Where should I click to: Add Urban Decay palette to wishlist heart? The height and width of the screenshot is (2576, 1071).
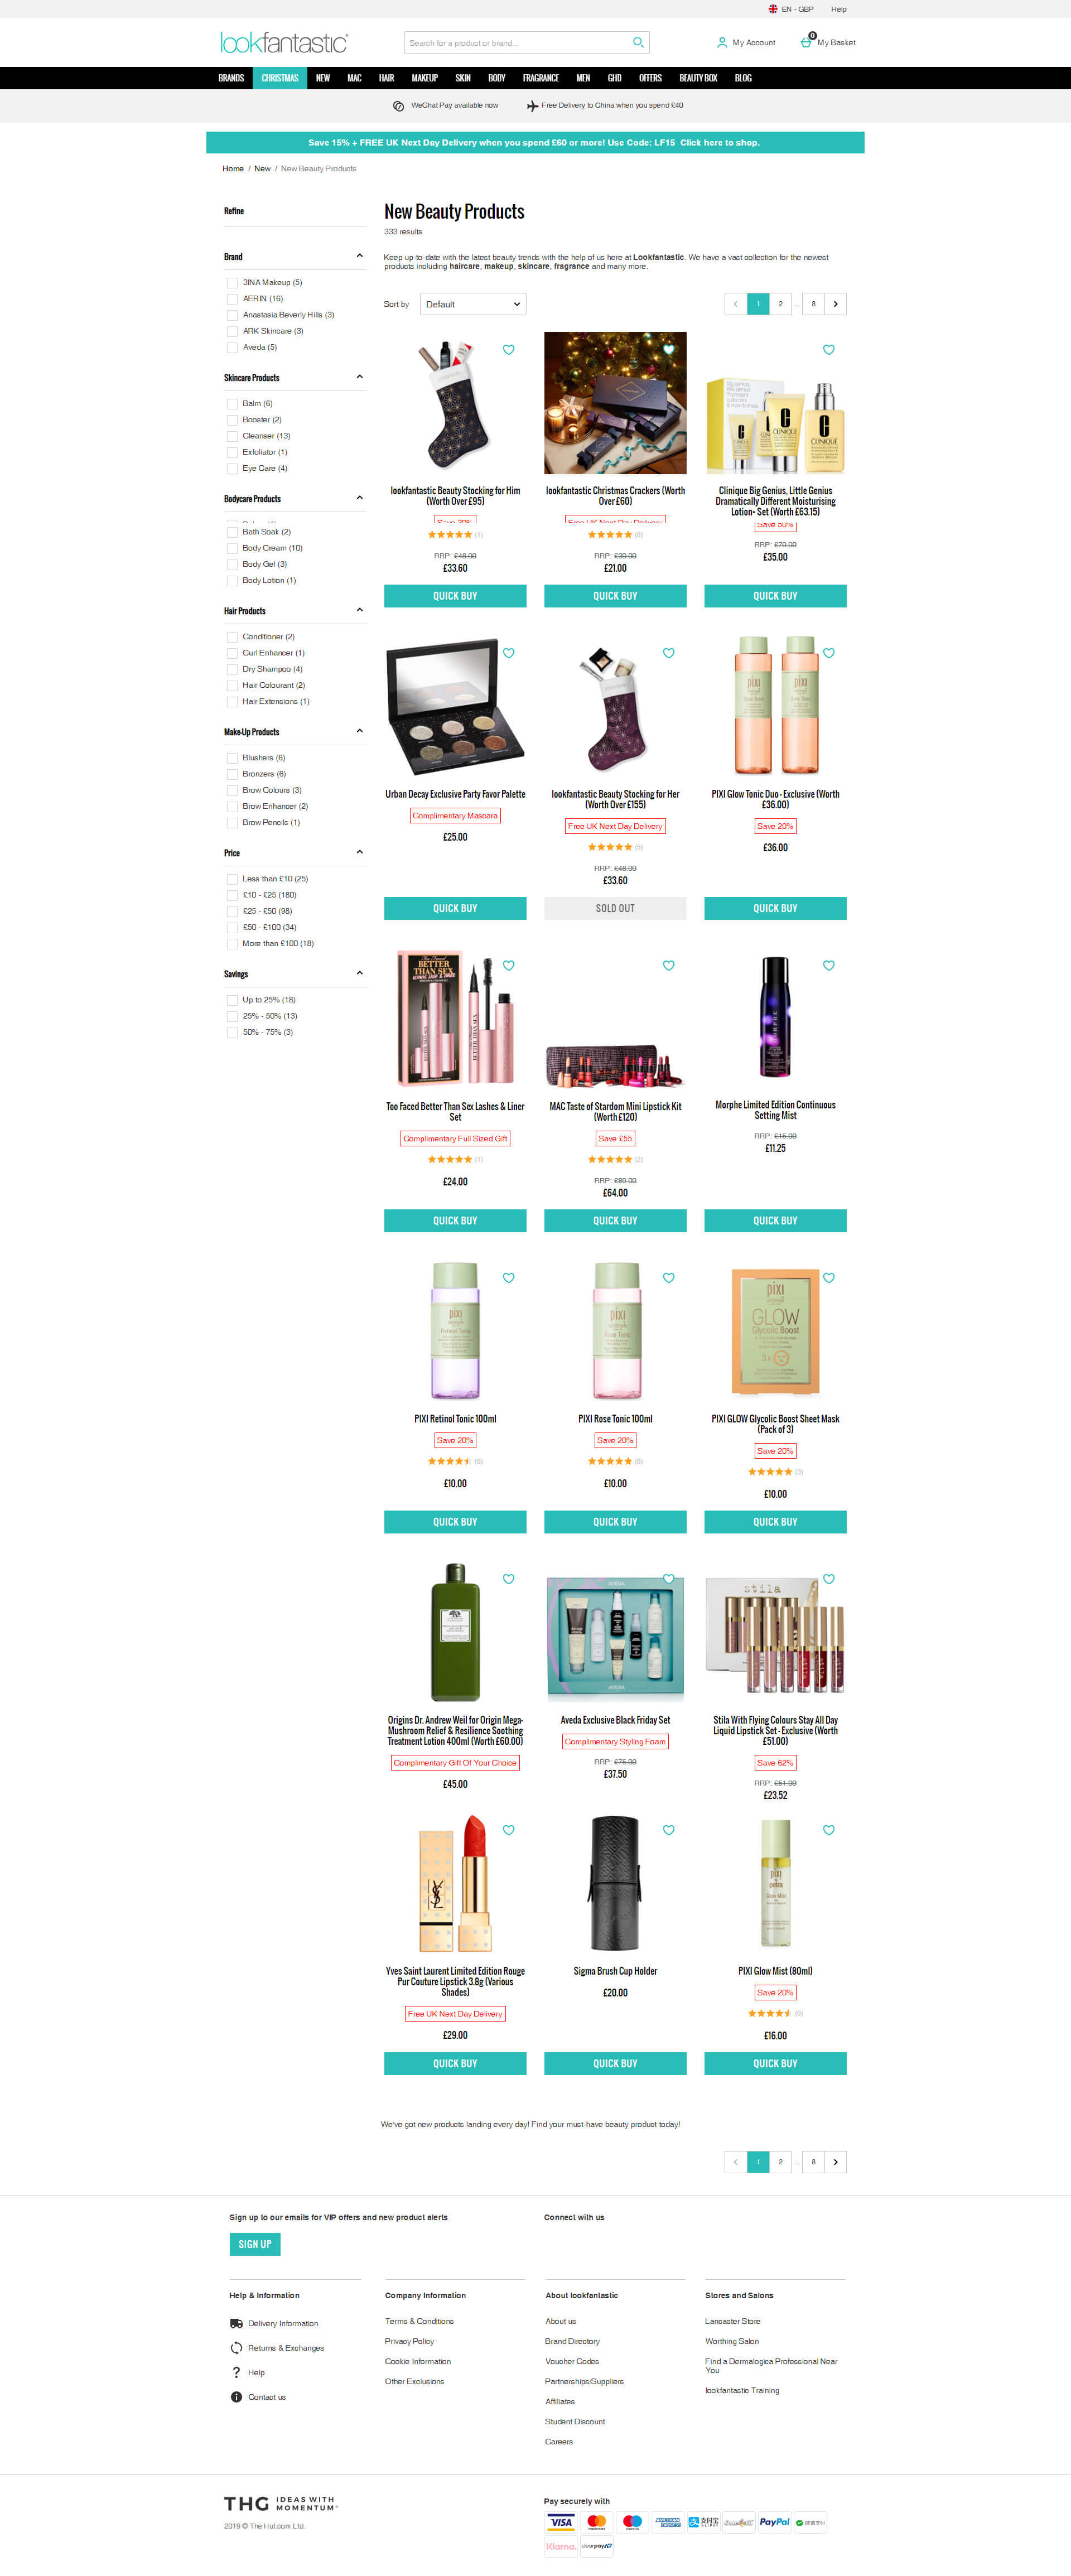(509, 653)
